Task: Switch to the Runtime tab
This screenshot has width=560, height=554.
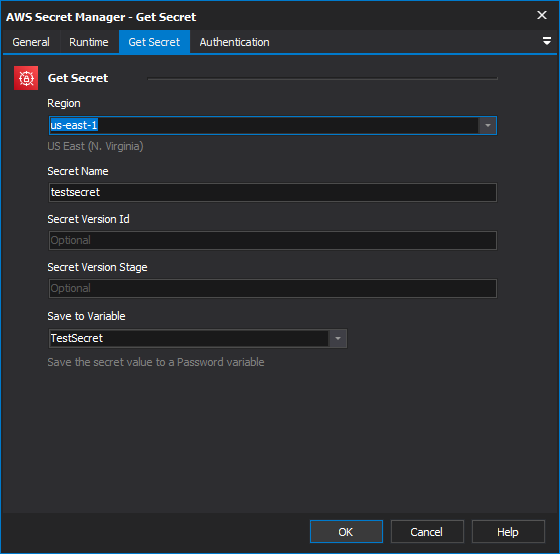Action: point(89,42)
